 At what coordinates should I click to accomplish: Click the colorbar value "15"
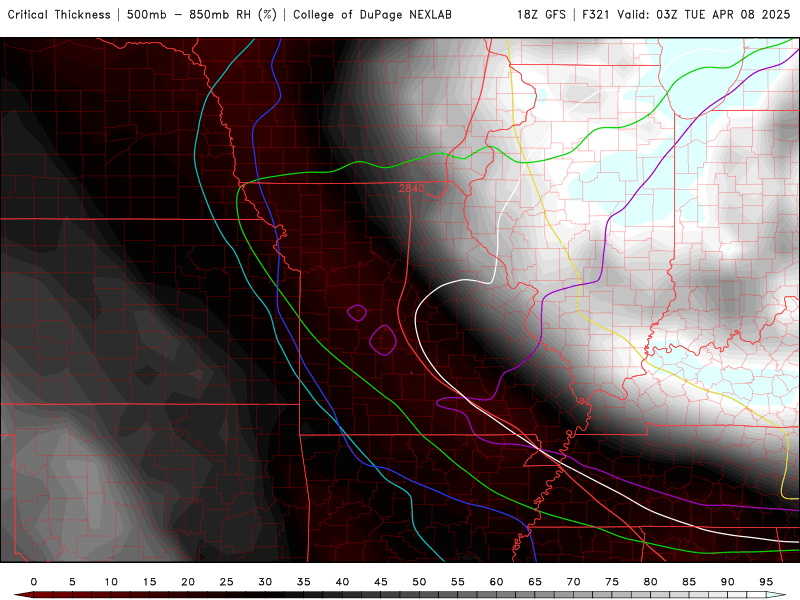coord(149,582)
